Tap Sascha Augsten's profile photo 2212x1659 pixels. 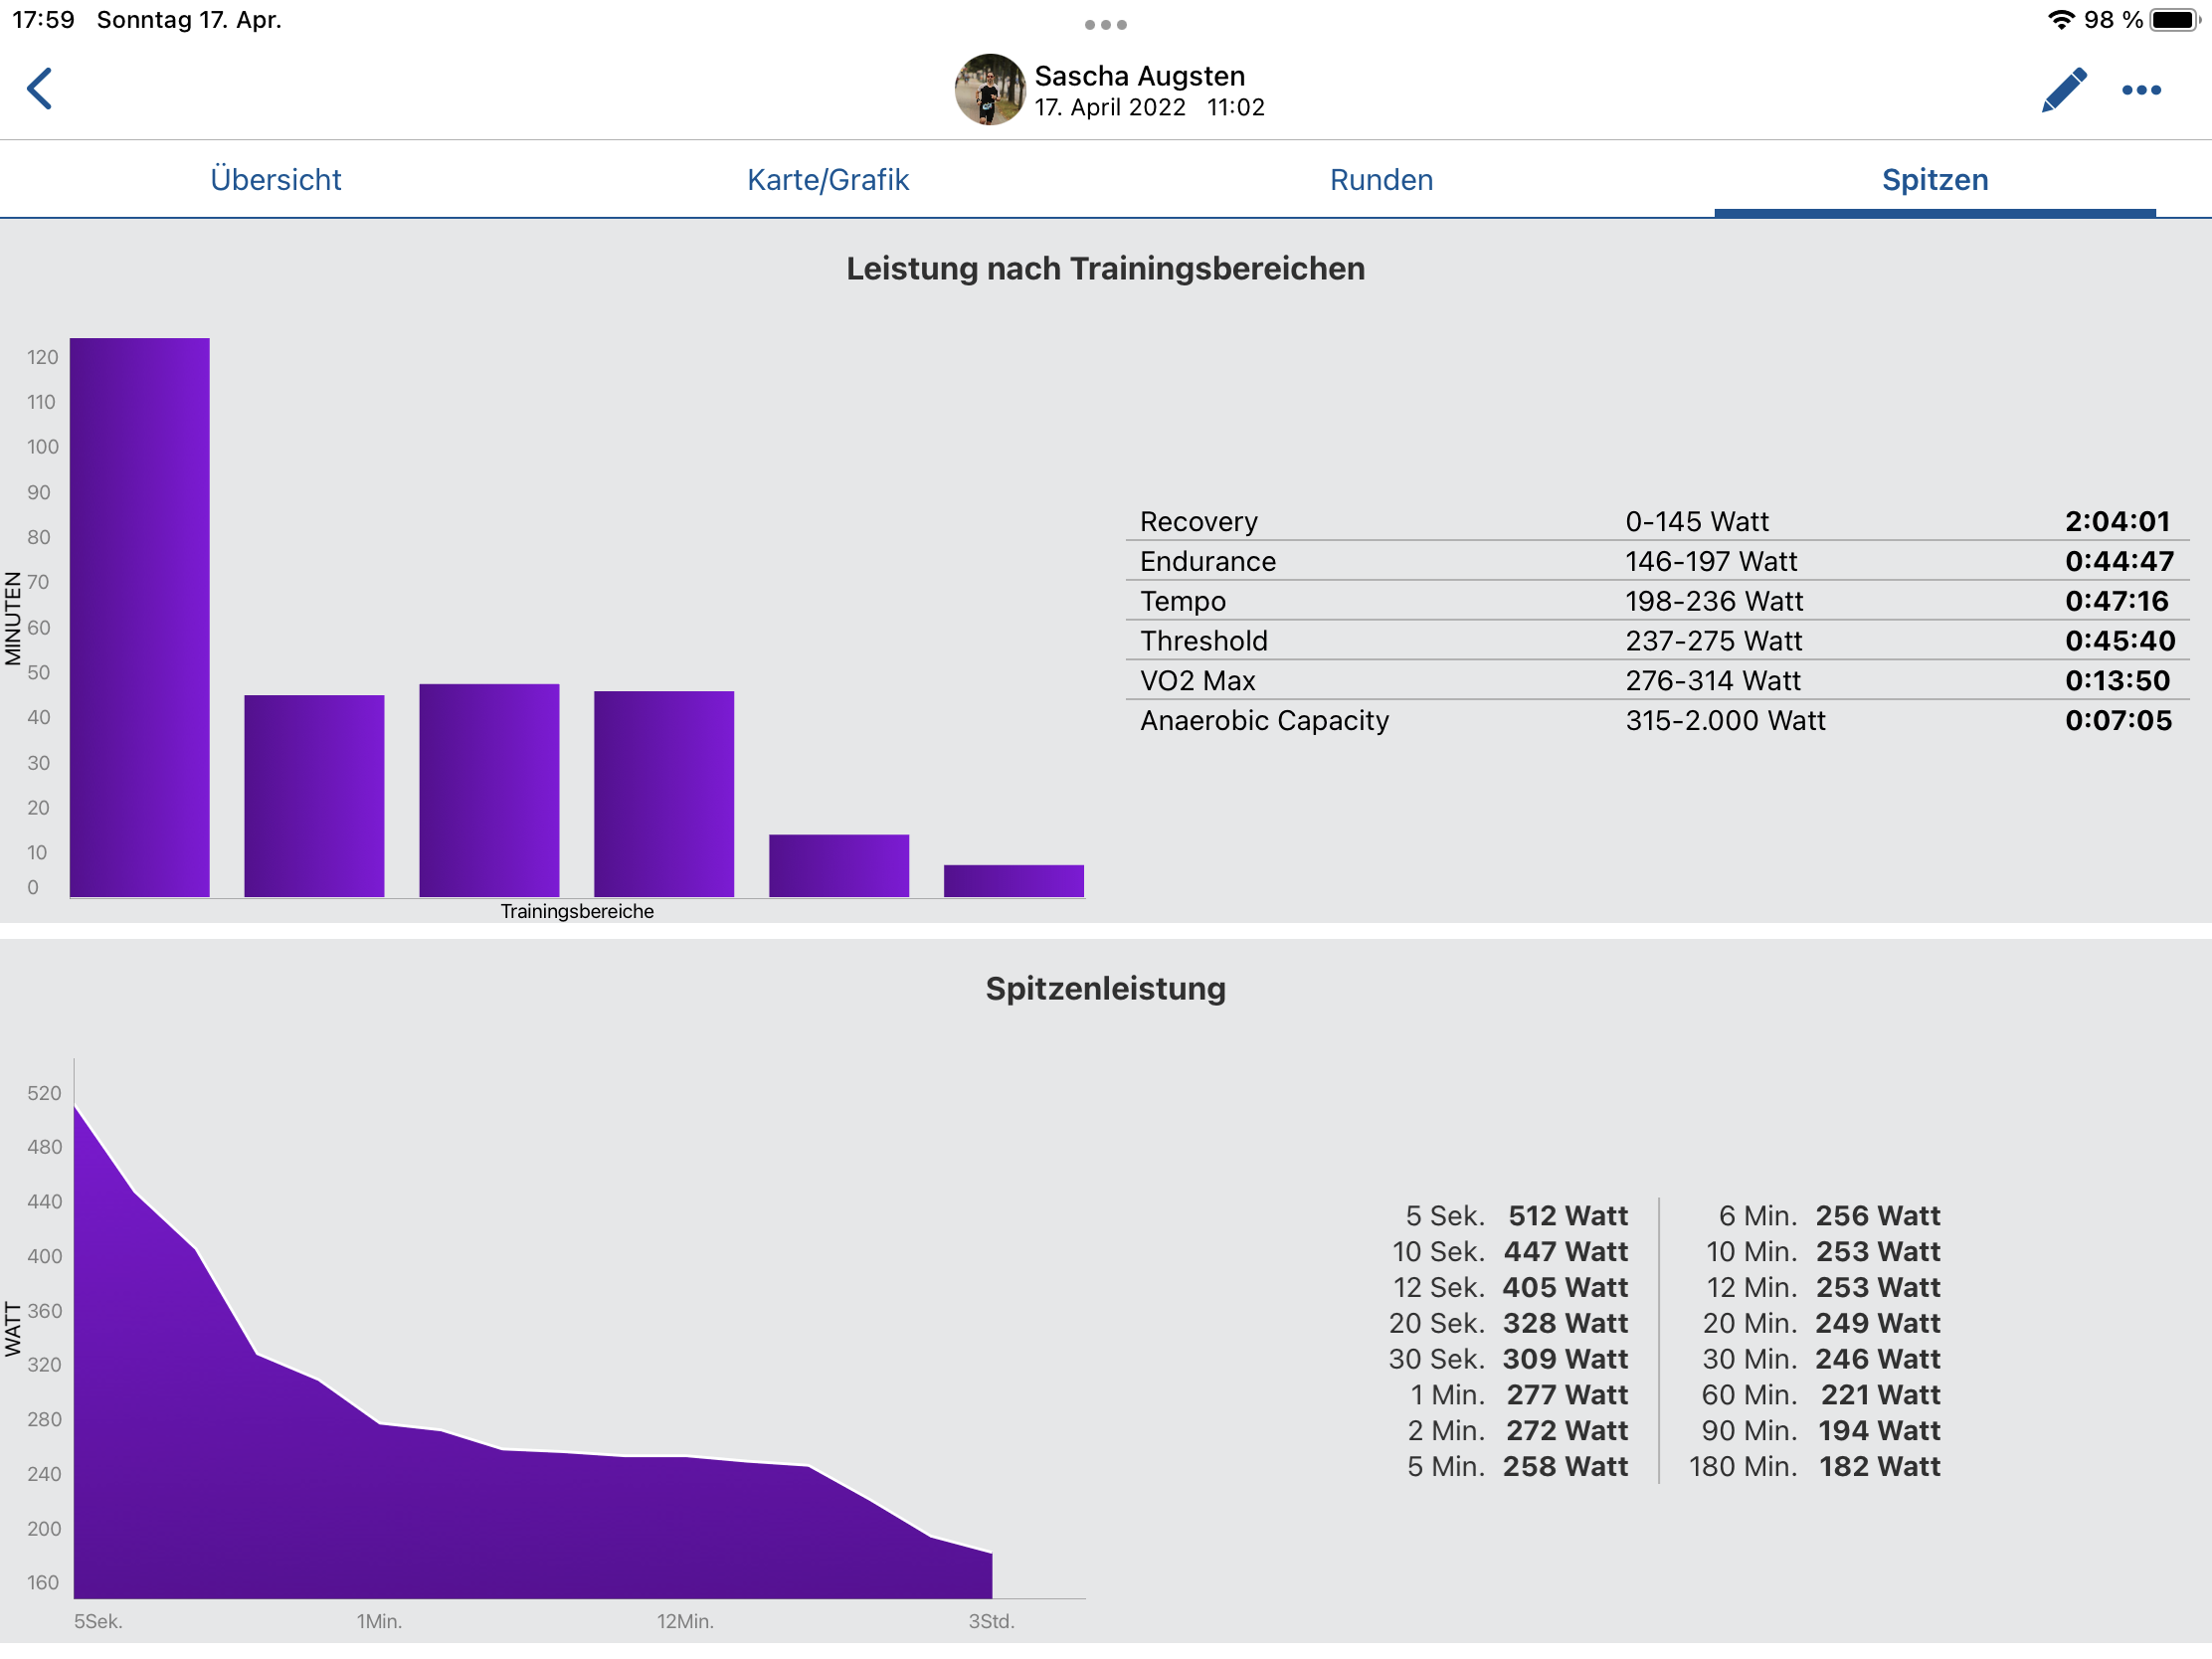click(x=989, y=90)
